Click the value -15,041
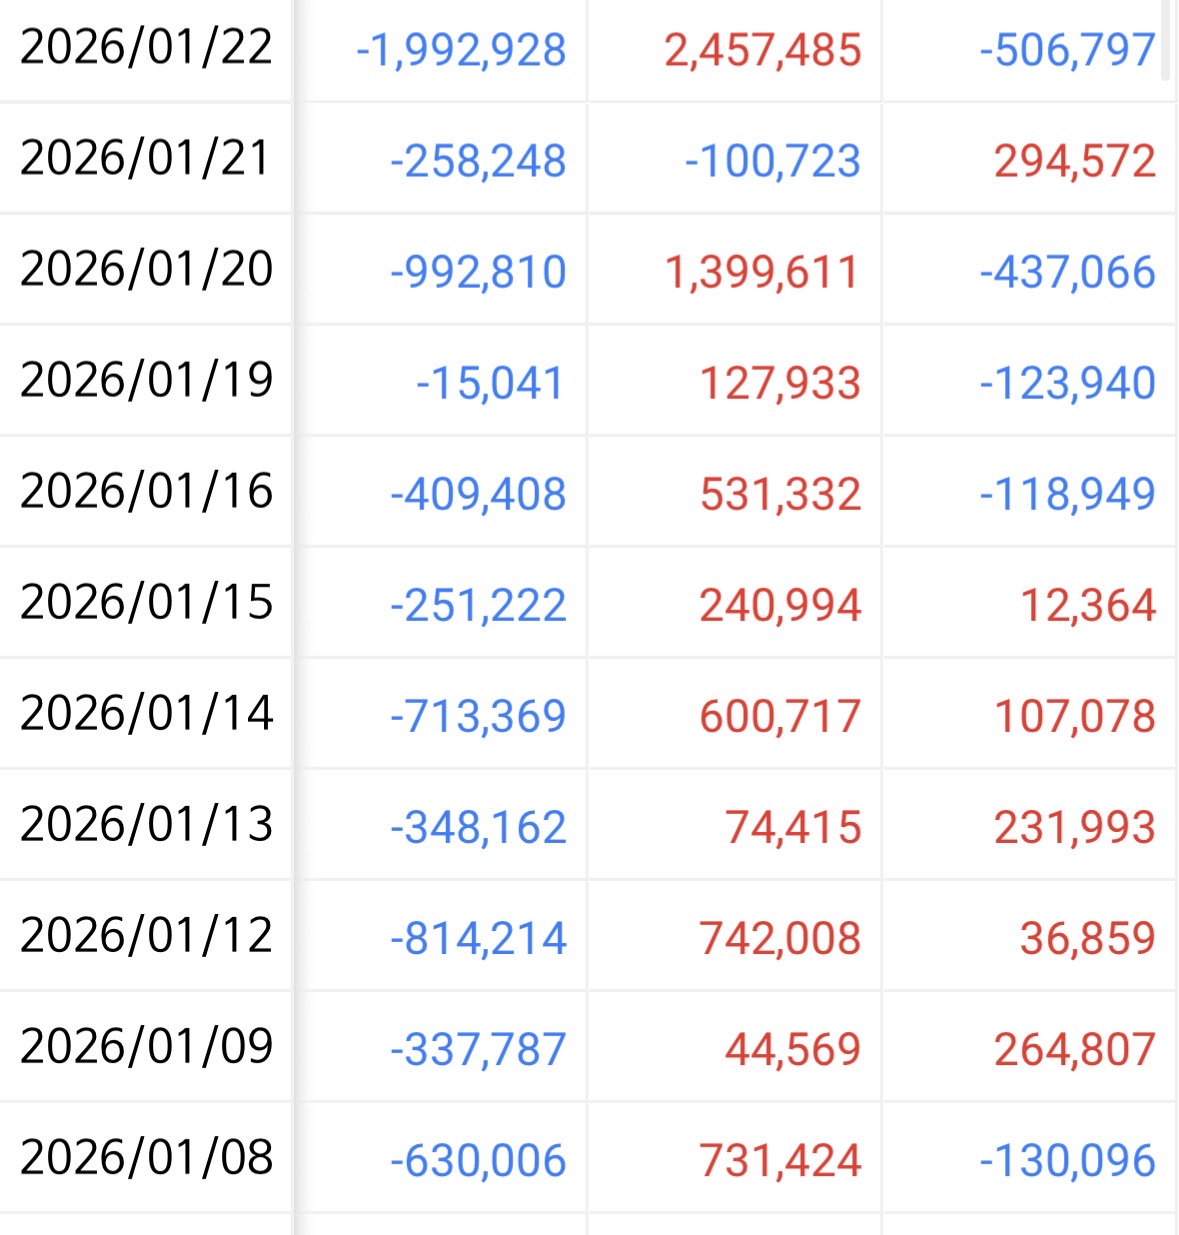Viewport: 1179px width, 1235px height. coord(490,383)
